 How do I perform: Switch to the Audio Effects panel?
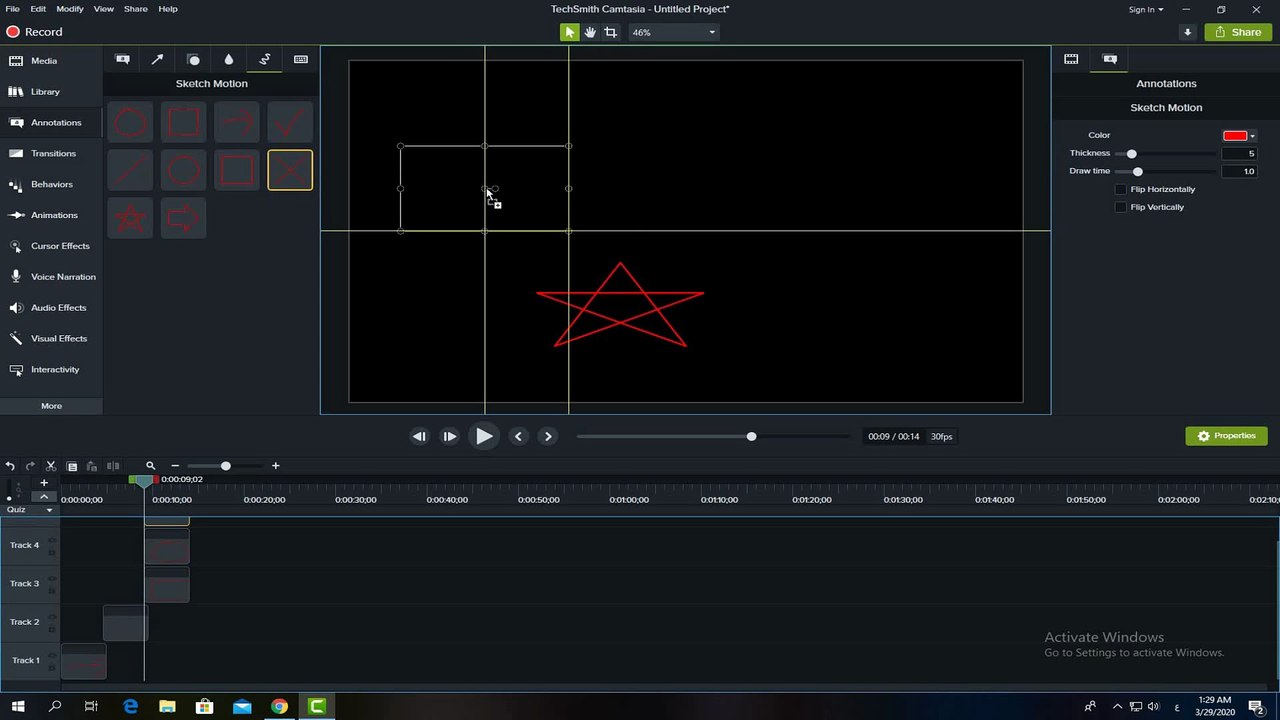coord(51,308)
